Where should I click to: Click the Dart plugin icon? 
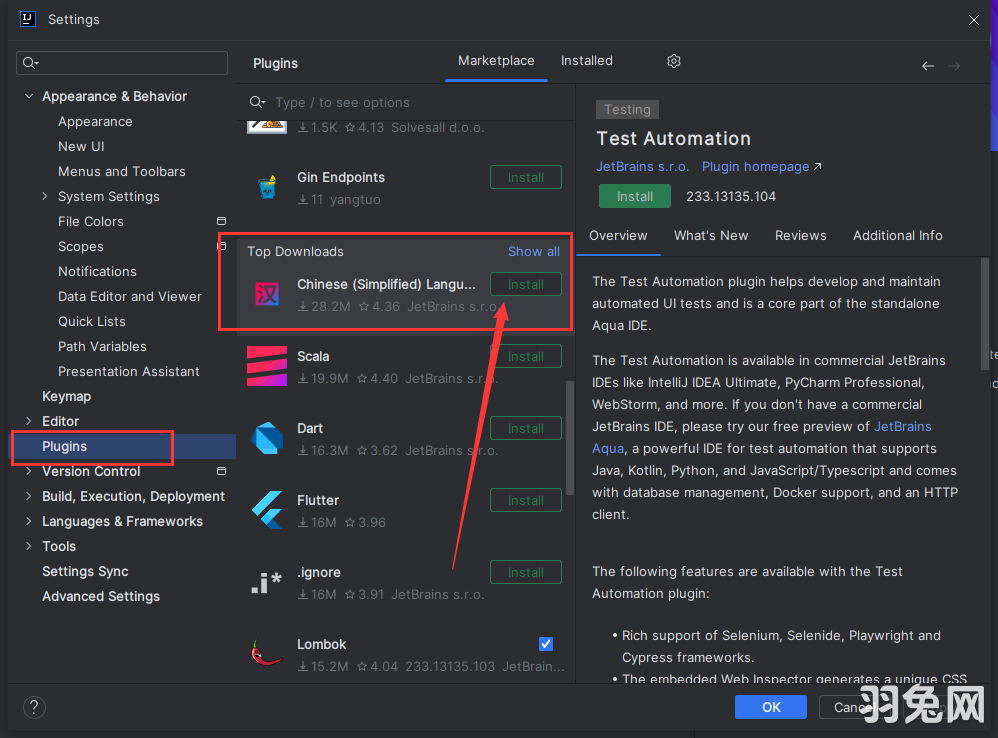click(x=267, y=438)
